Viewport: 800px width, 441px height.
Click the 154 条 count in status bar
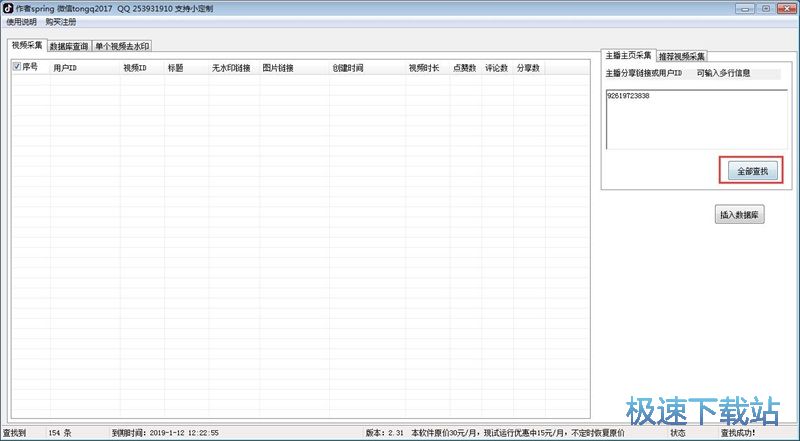pos(60,433)
